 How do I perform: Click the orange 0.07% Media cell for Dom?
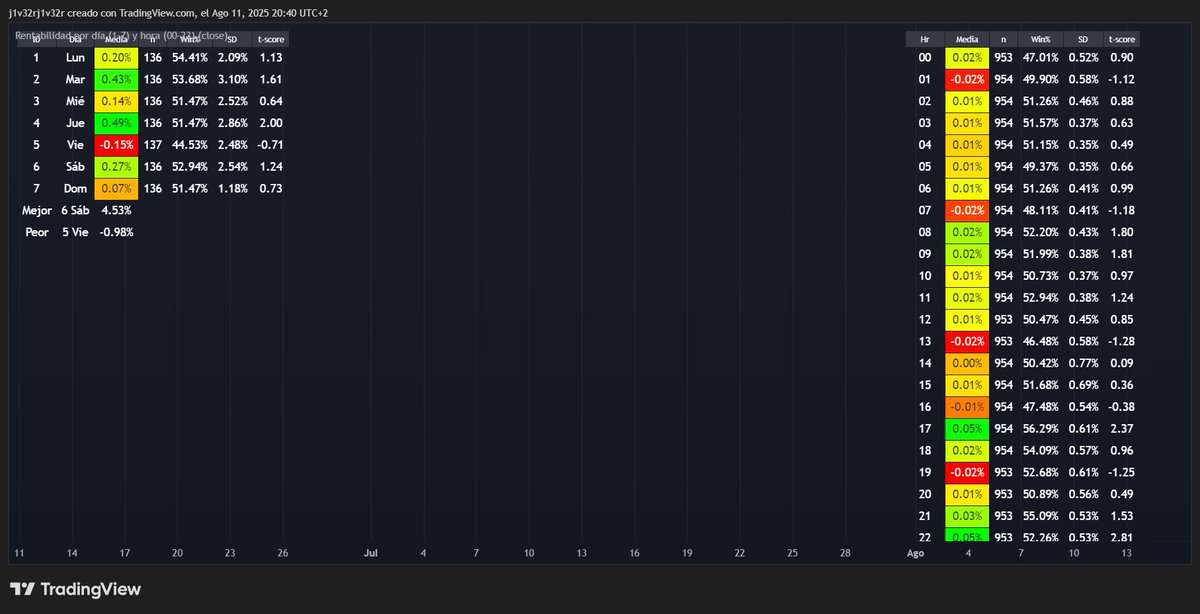(x=117, y=188)
